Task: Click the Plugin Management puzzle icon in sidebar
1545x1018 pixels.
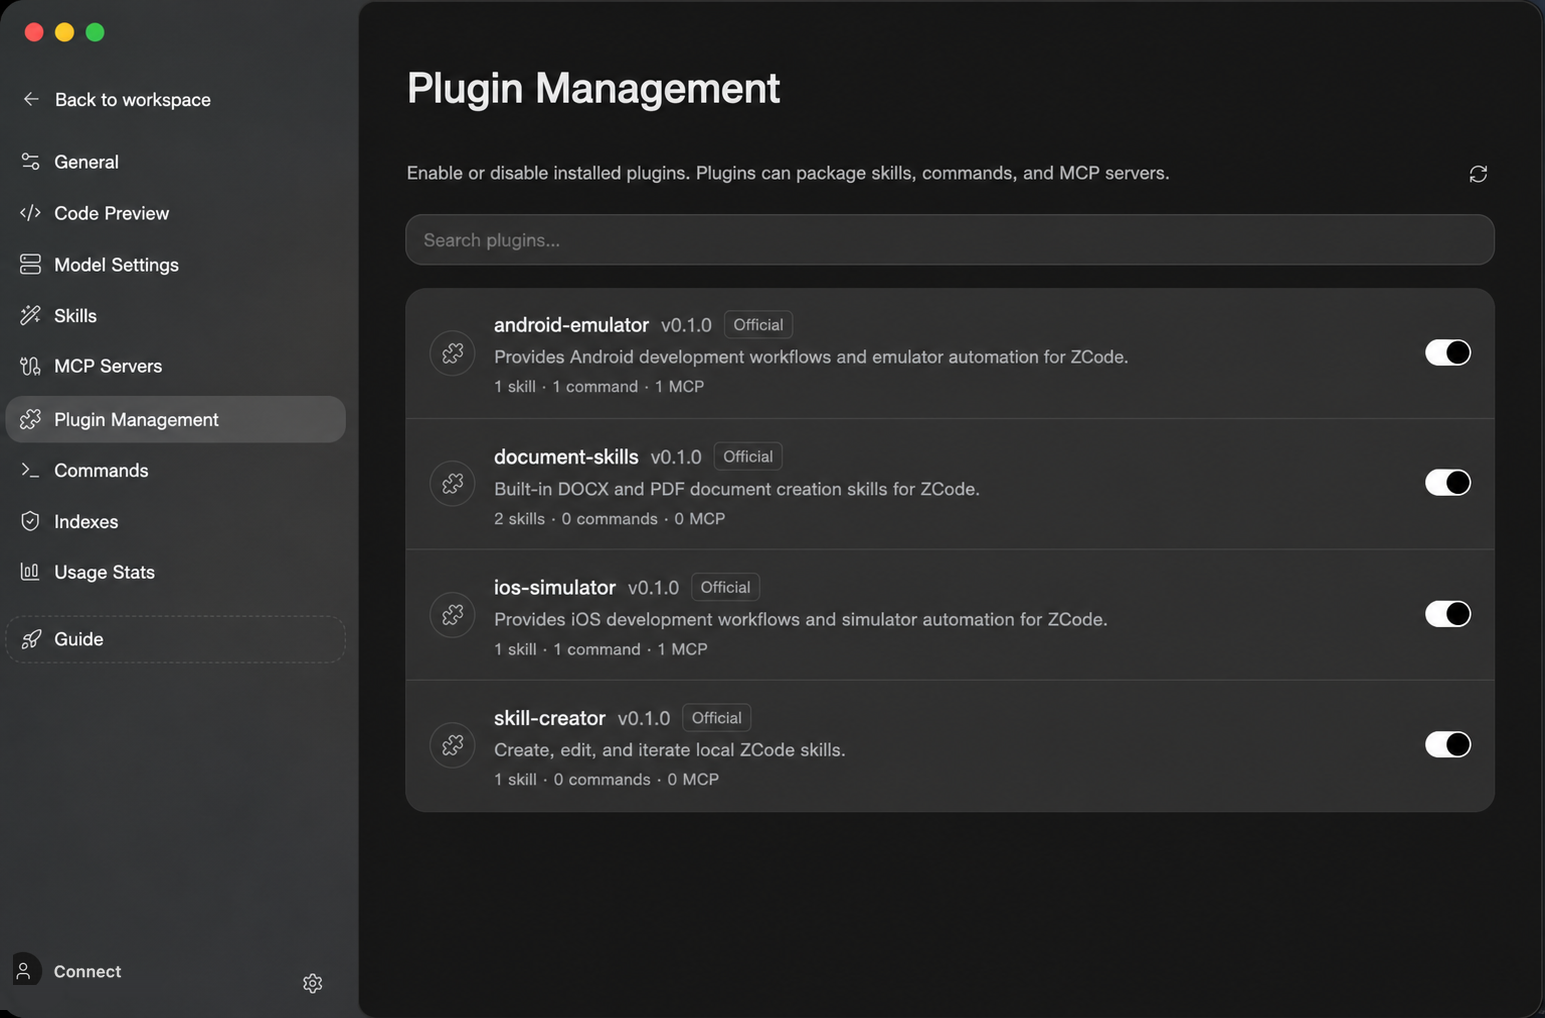Action: click(31, 419)
